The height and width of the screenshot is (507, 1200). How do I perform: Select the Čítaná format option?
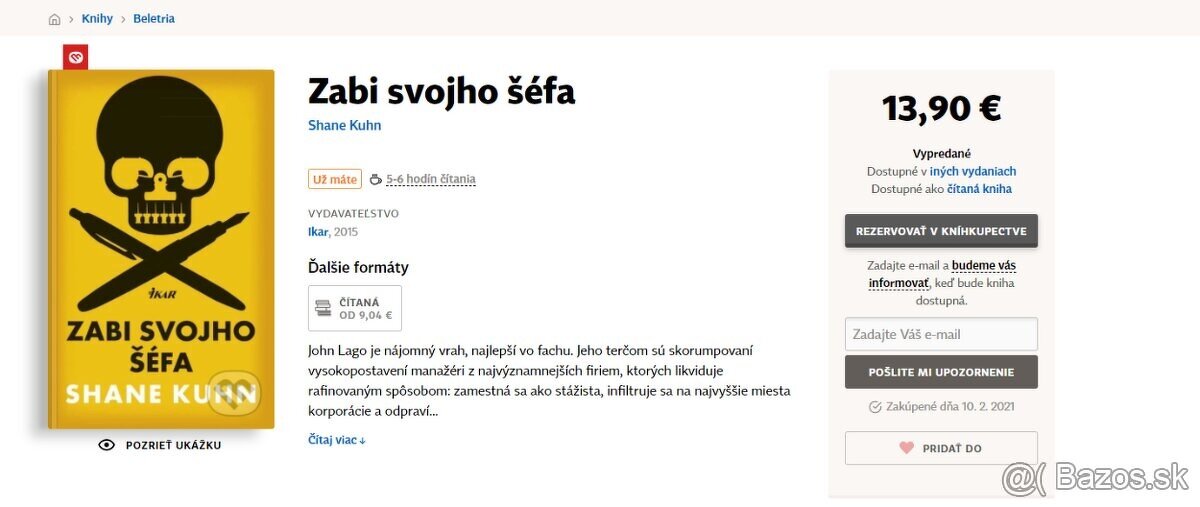355,308
